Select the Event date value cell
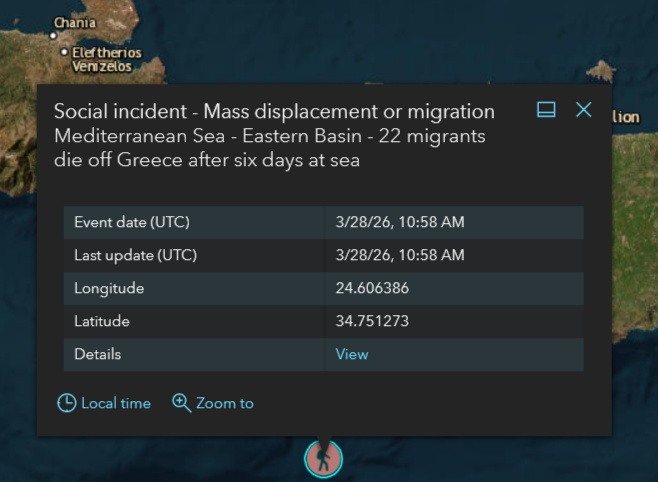This screenshot has width=658, height=482. click(400, 222)
